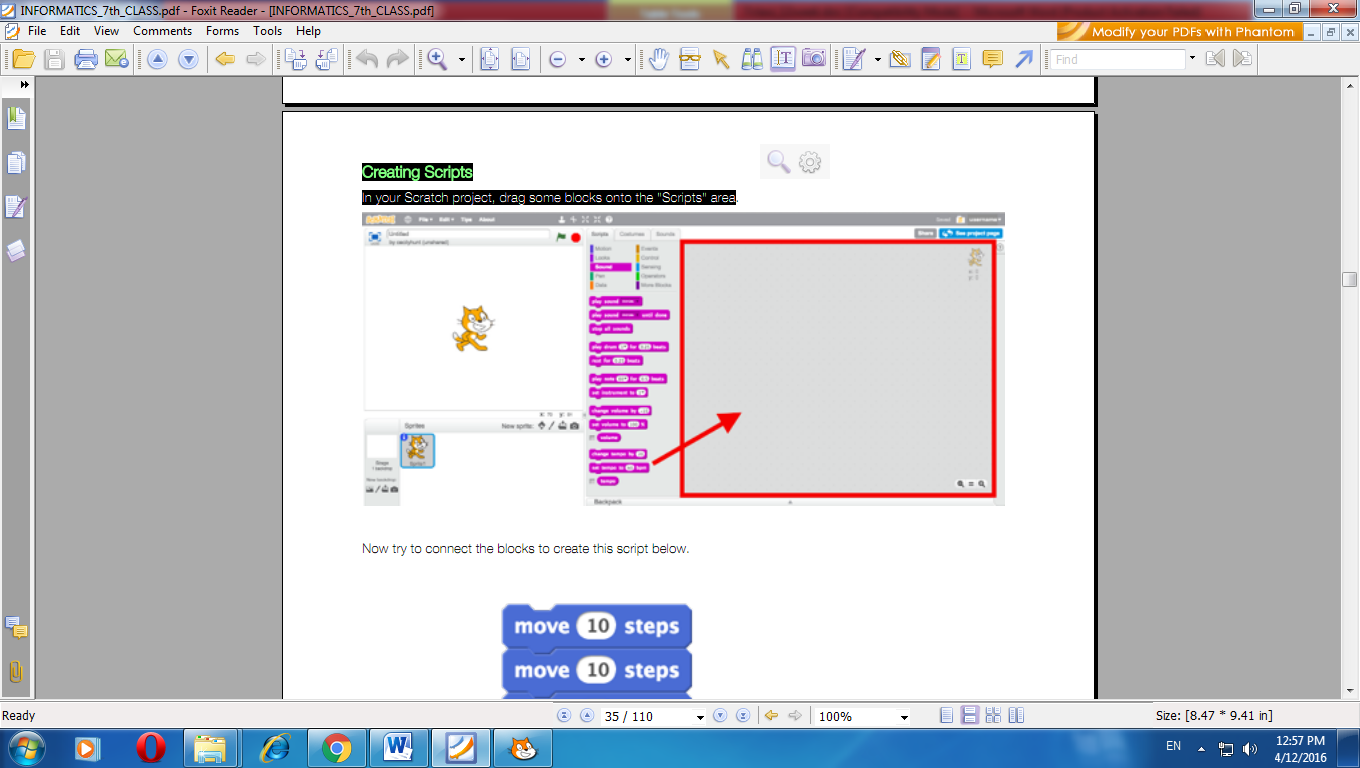
Task: Click the find next arrow icon
Action: pyautogui.click(x=1242, y=59)
